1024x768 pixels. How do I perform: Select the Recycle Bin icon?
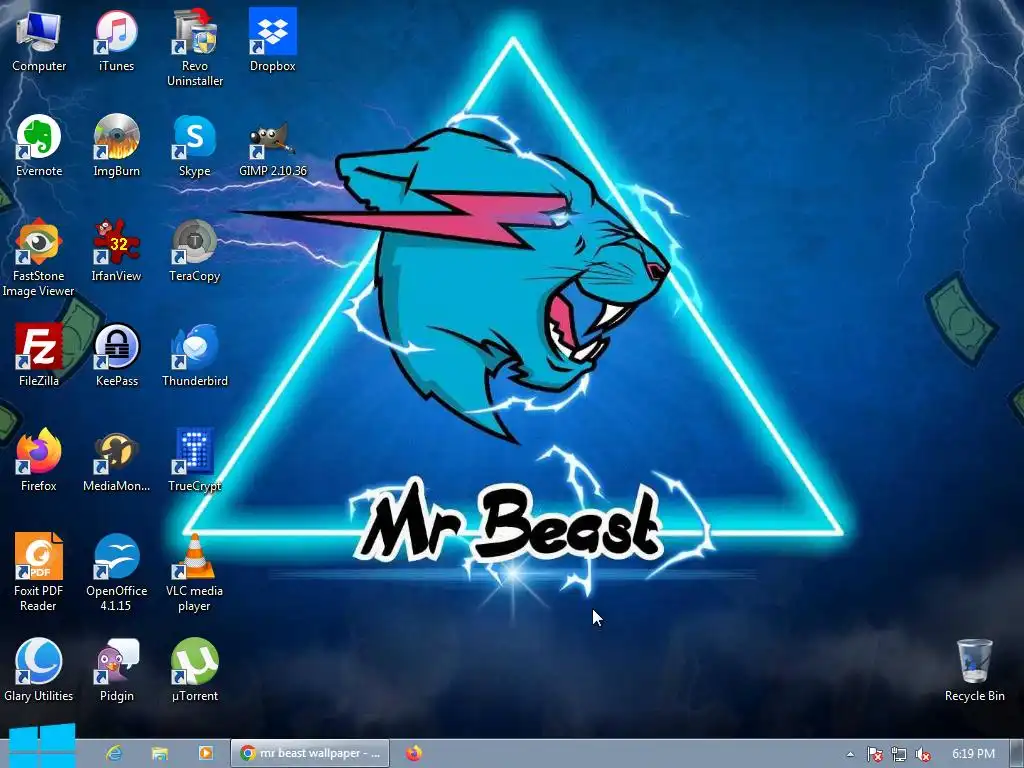pos(974,670)
